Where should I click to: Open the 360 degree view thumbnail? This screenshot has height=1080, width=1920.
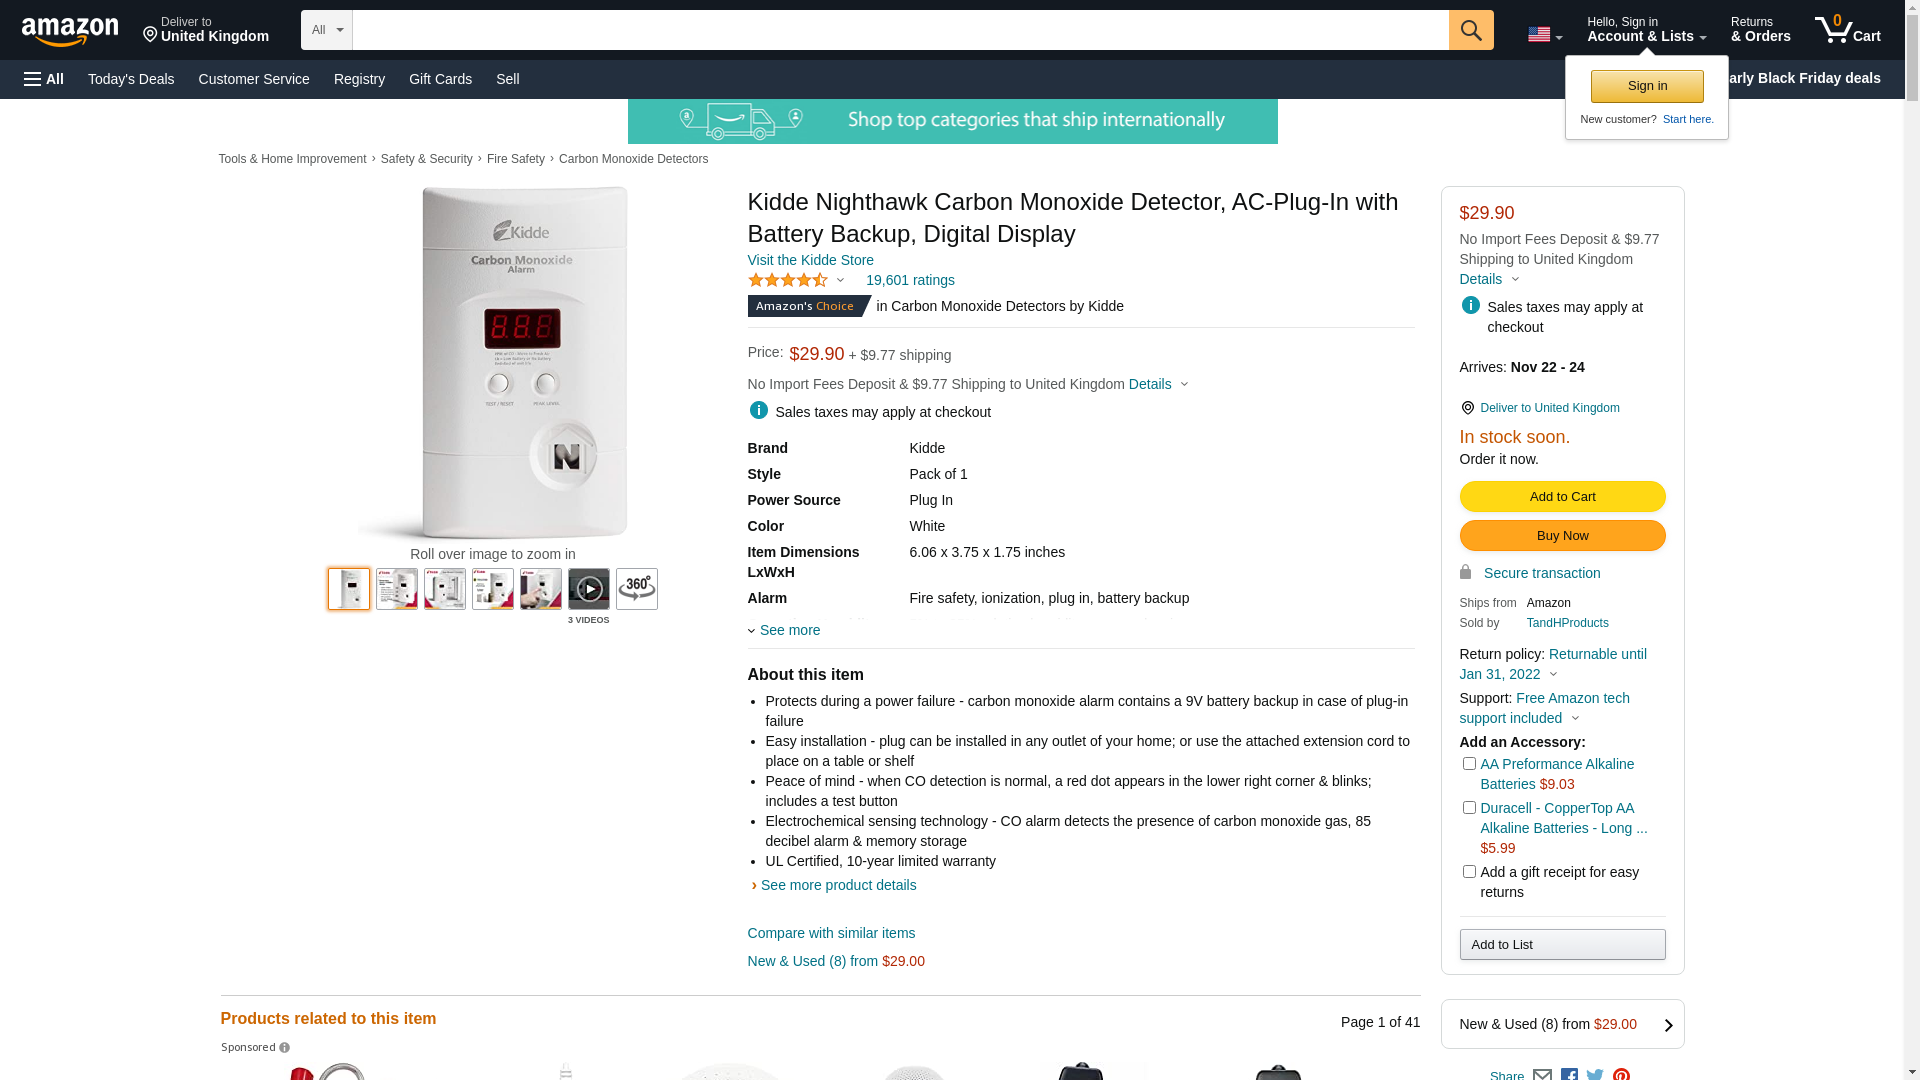[637, 589]
